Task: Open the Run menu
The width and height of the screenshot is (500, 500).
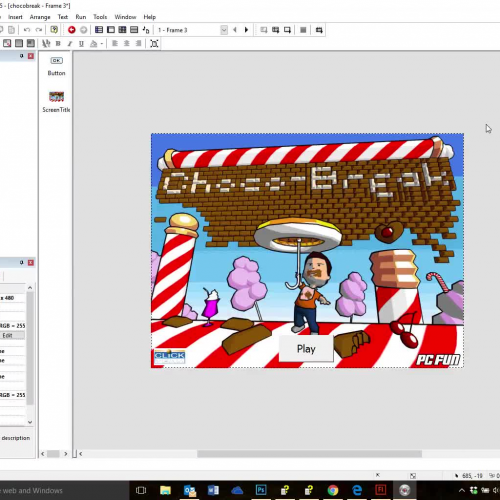Action: click(x=81, y=17)
